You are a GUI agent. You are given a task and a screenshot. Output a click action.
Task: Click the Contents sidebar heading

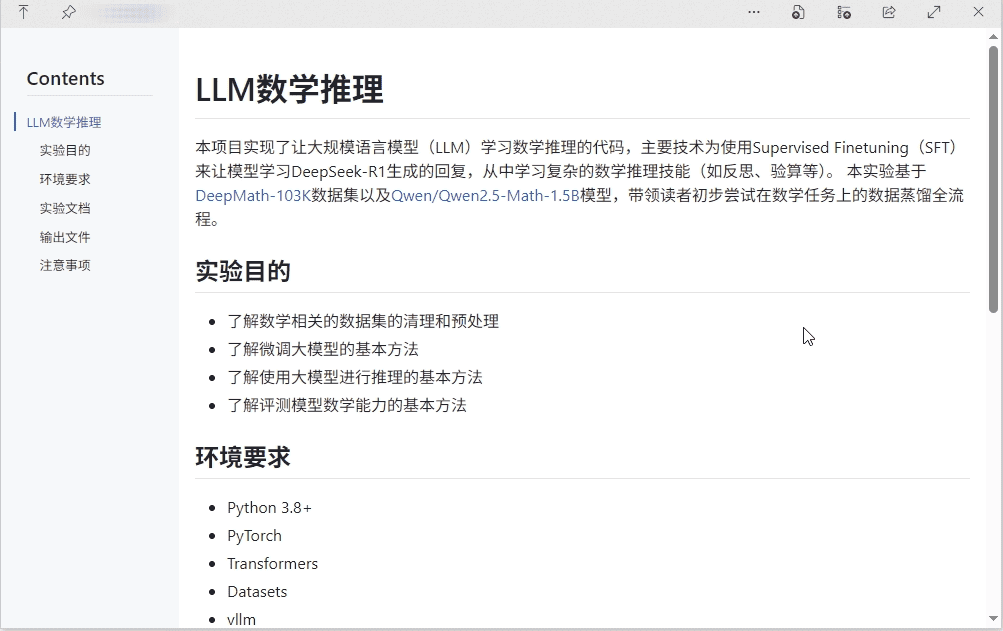[x=65, y=79]
